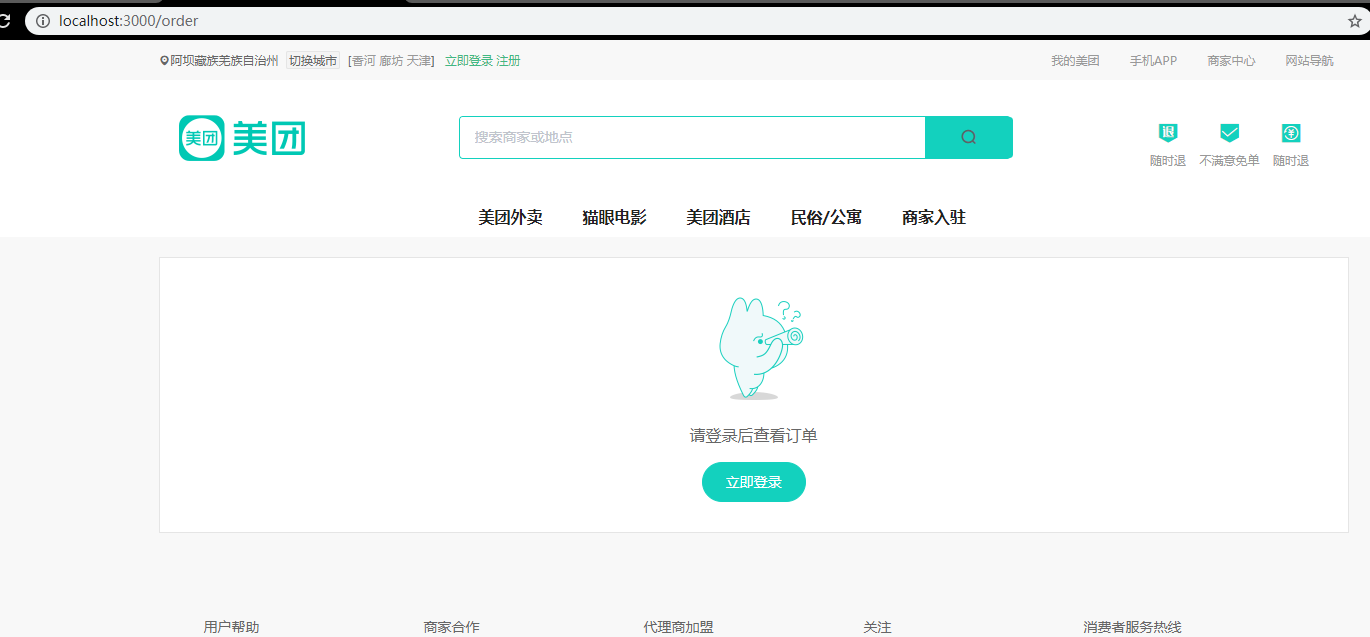The image size is (1370, 637).
Task: Switch to the 美团外卖 tab
Action: pos(511,217)
